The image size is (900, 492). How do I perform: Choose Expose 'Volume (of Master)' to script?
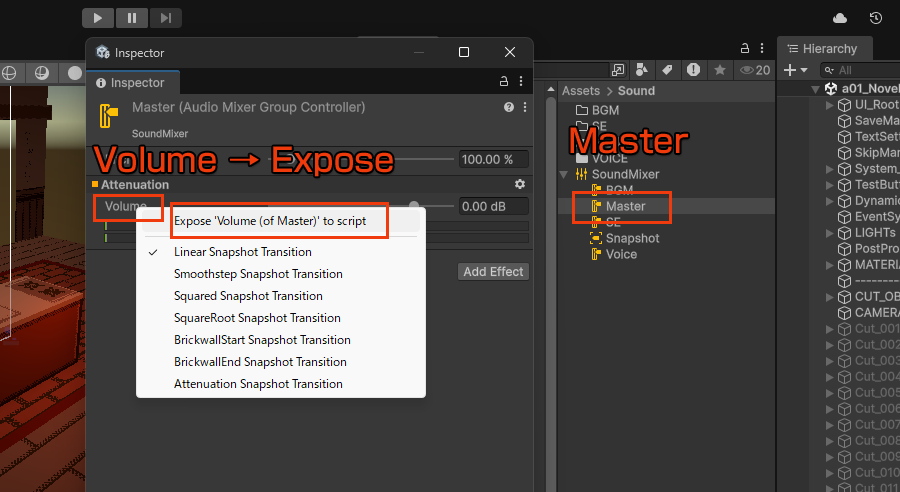click(270, 221)
